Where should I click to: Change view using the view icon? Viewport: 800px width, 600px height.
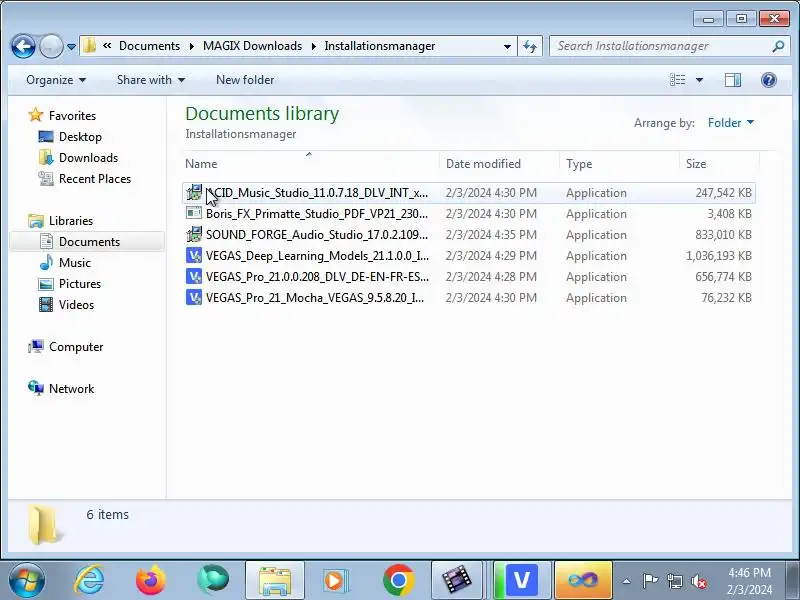[x=678, y=80]
